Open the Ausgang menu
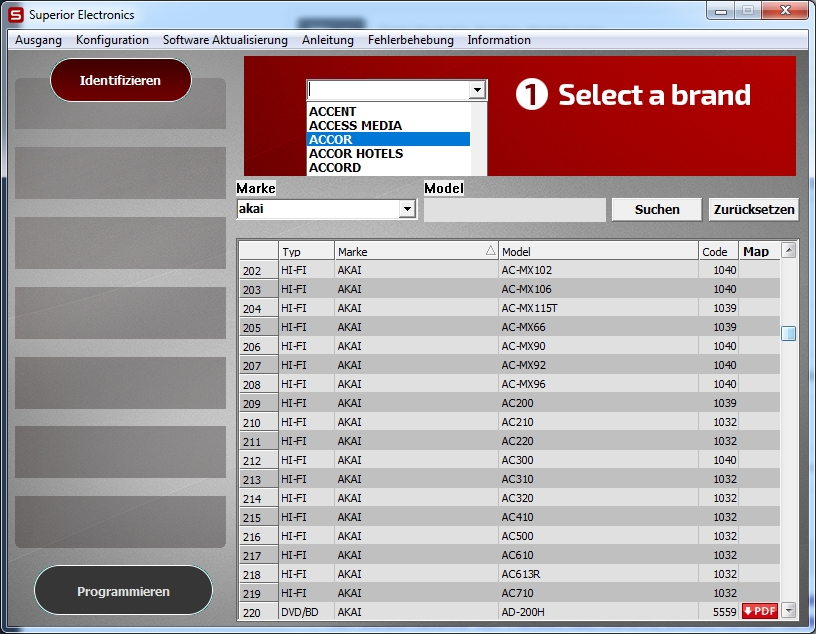The height and width of the screenshot is (634, 816). coord(38,40)
